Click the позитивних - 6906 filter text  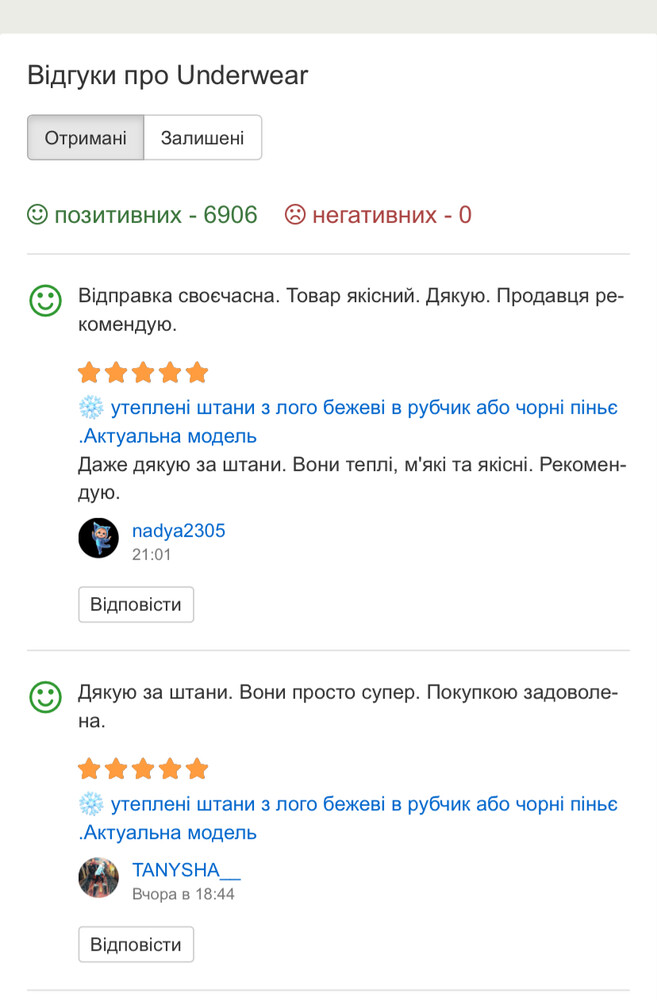[155, 215]
